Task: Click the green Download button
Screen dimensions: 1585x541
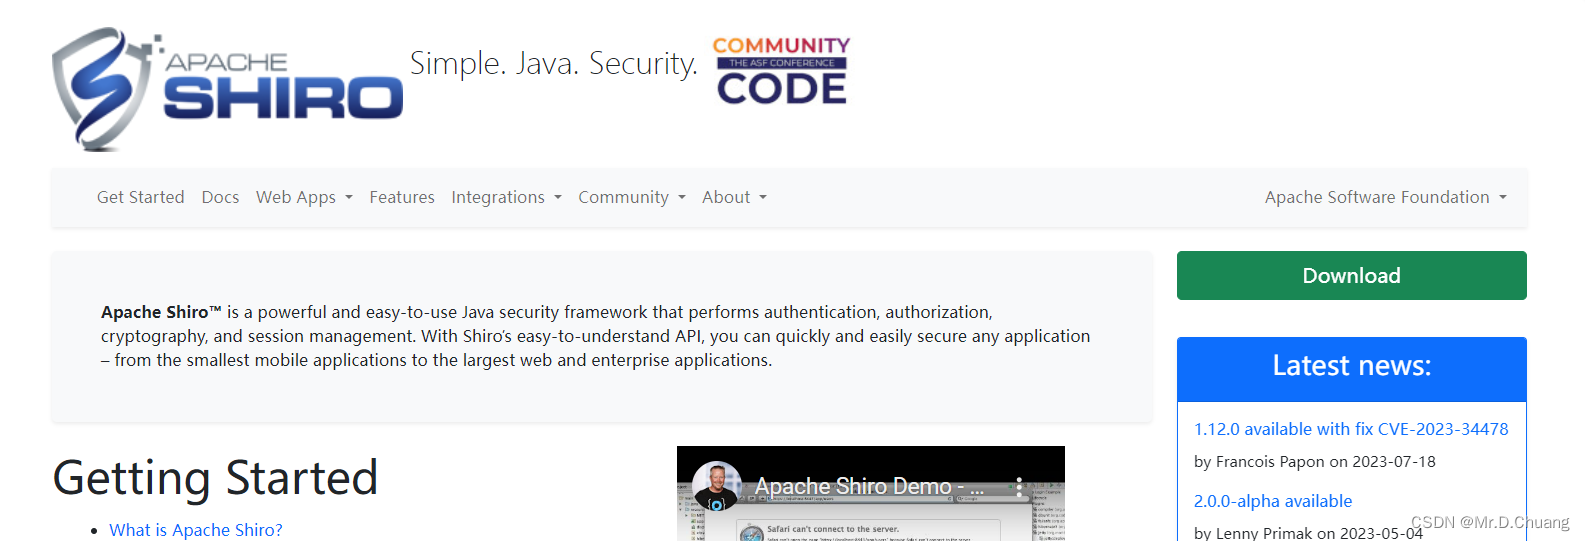Action: [x=1351, y=275]
